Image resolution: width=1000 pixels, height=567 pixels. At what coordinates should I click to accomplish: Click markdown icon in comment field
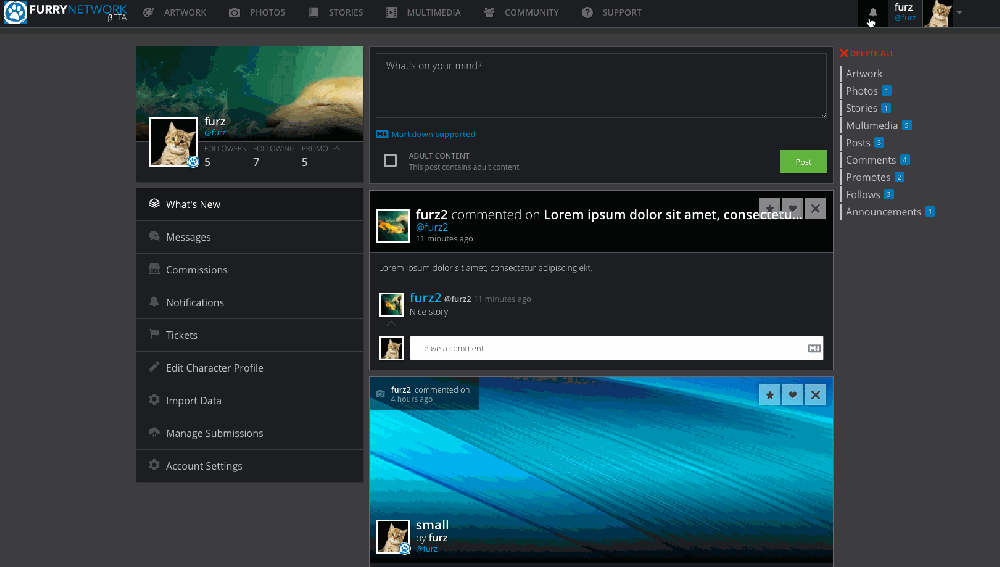coord(814,348)
